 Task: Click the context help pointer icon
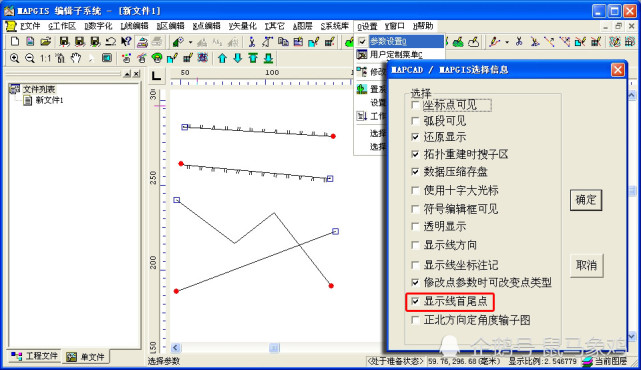pos(126,41)
